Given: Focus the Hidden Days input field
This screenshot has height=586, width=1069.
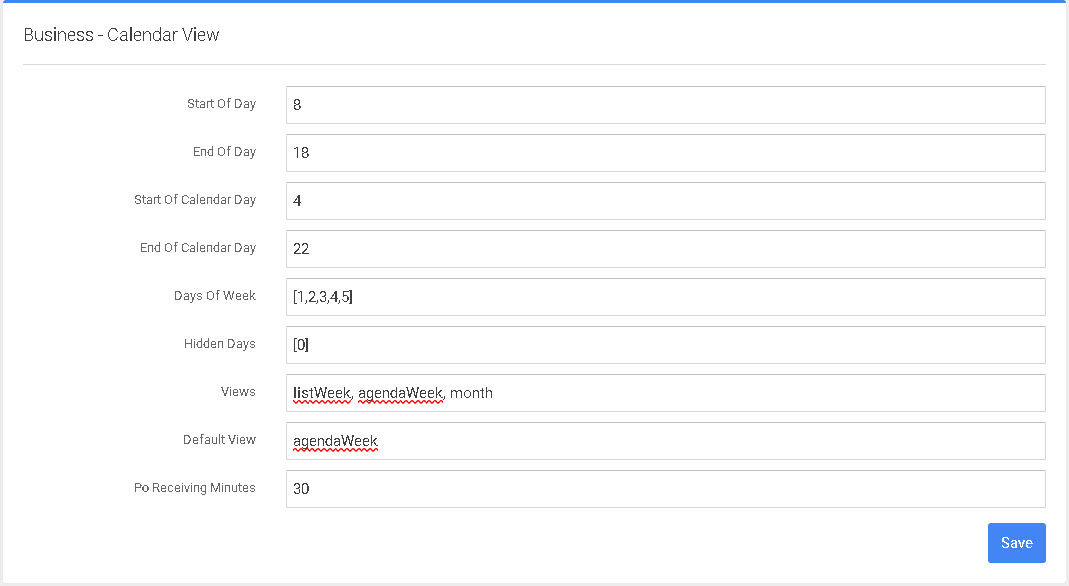Looking at the screenshot, I should (x=665, y=345).
